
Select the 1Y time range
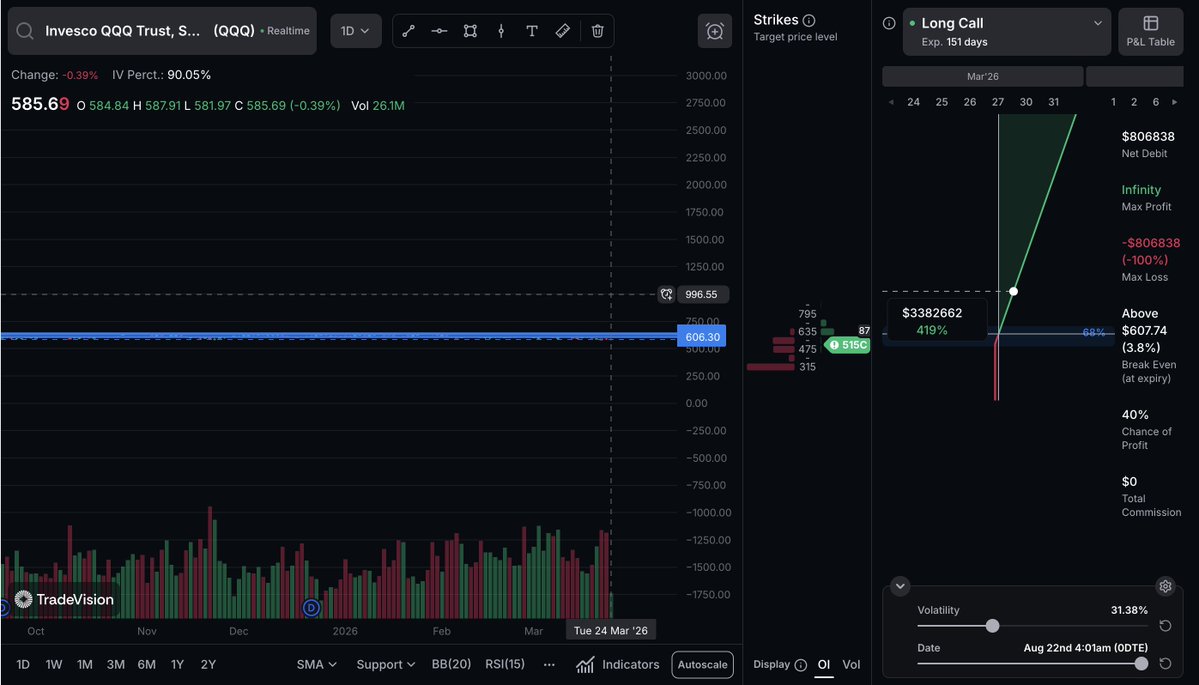[x=177, y=664]
